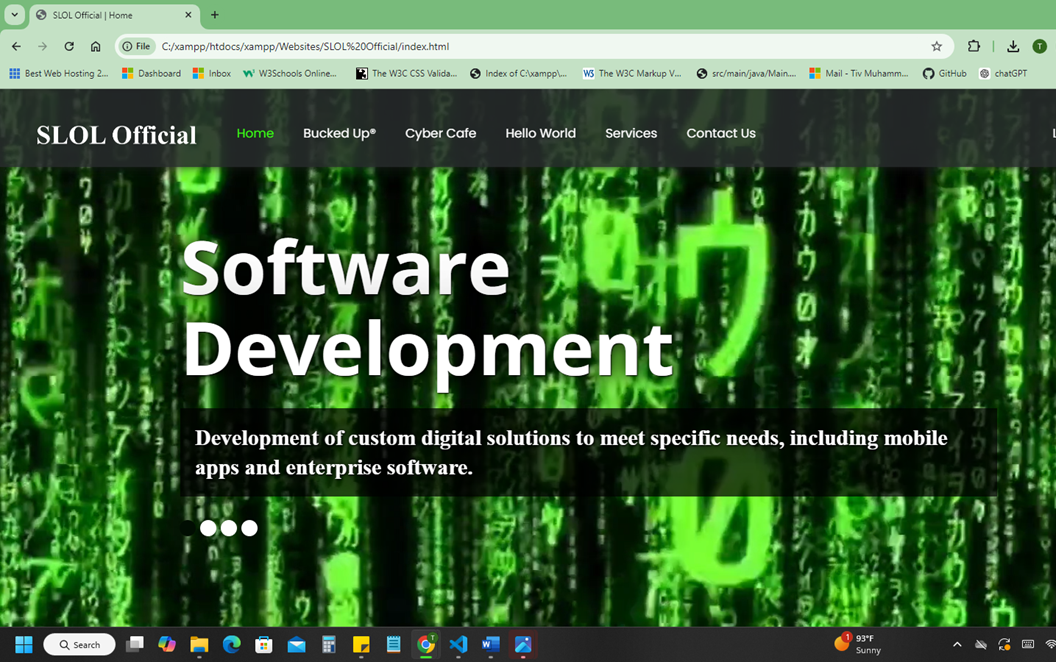Open Microsoft Store from the taskbar

click(x=264, y=644)
